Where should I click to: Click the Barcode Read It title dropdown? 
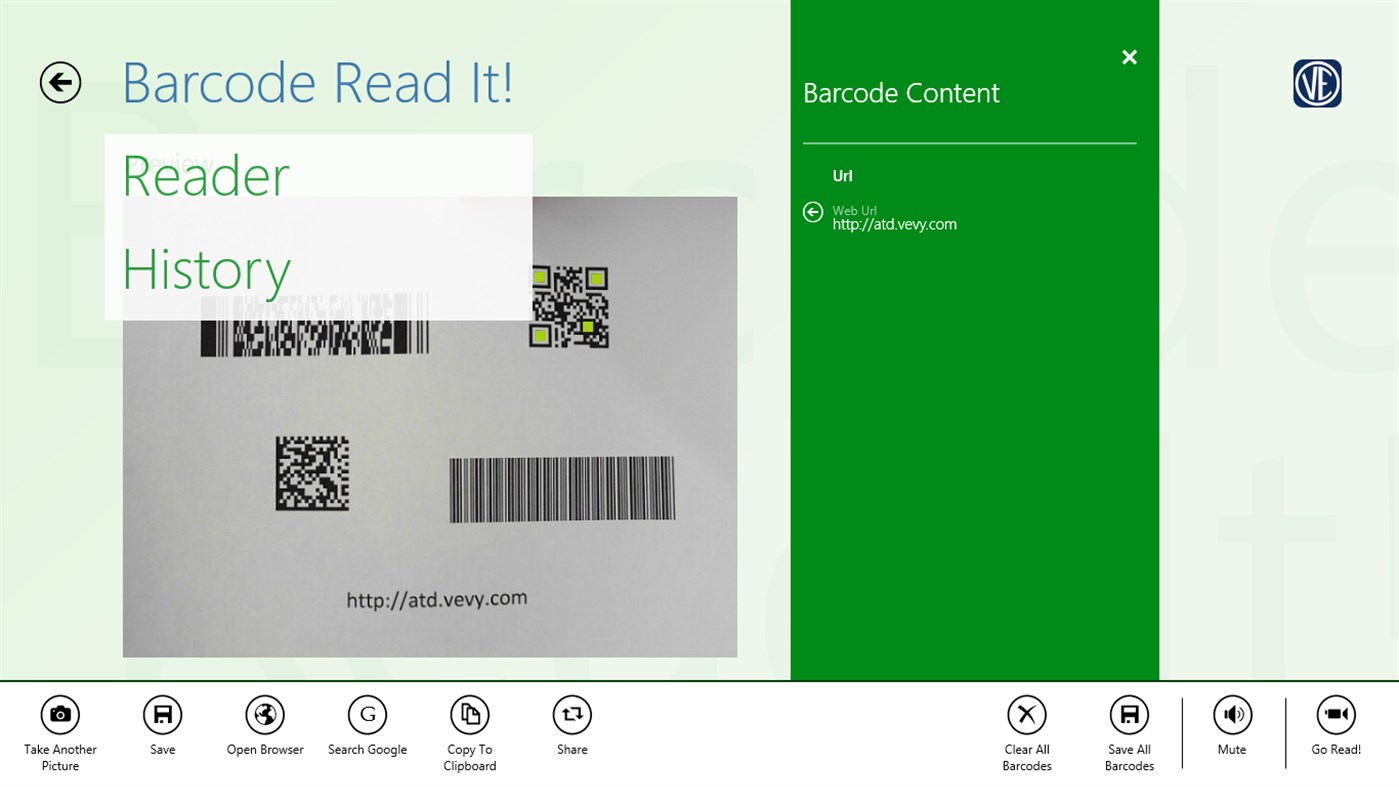318,81
